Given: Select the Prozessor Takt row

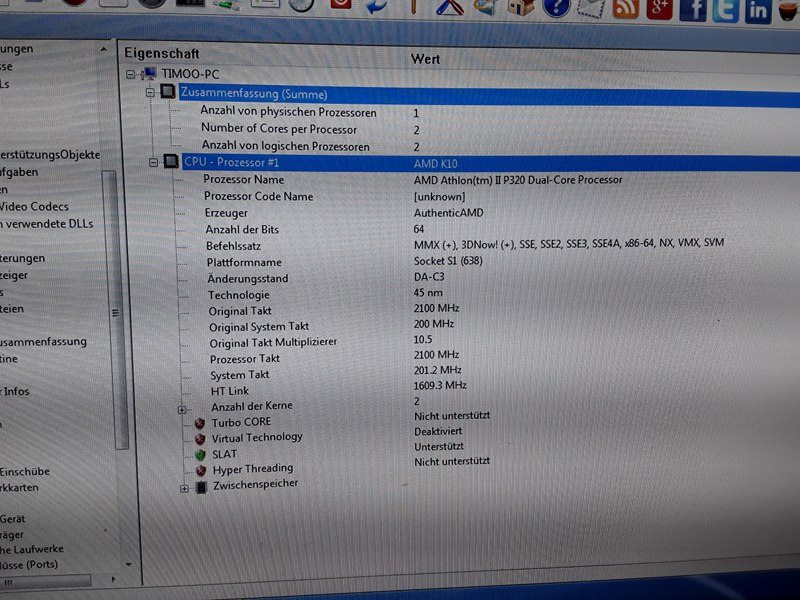Looking at the screenshot, I should 244,359.
